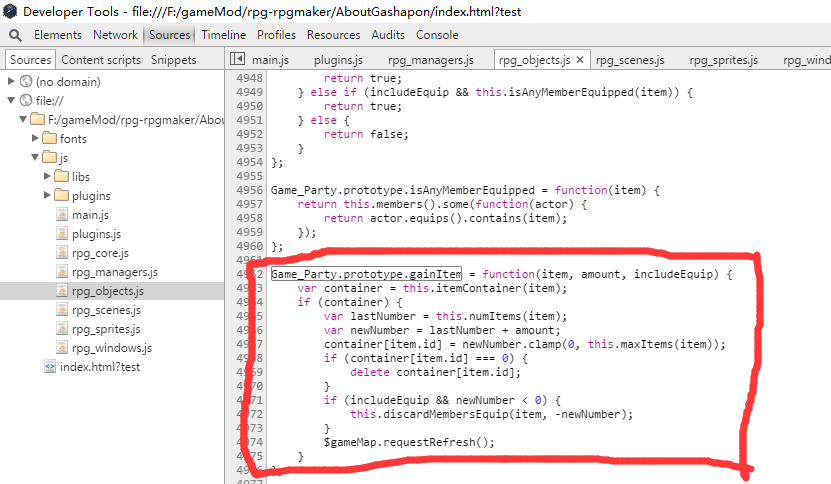The image size is (831, 484).
Task: Click the rpg_core.js file icon
Action: 62,252
